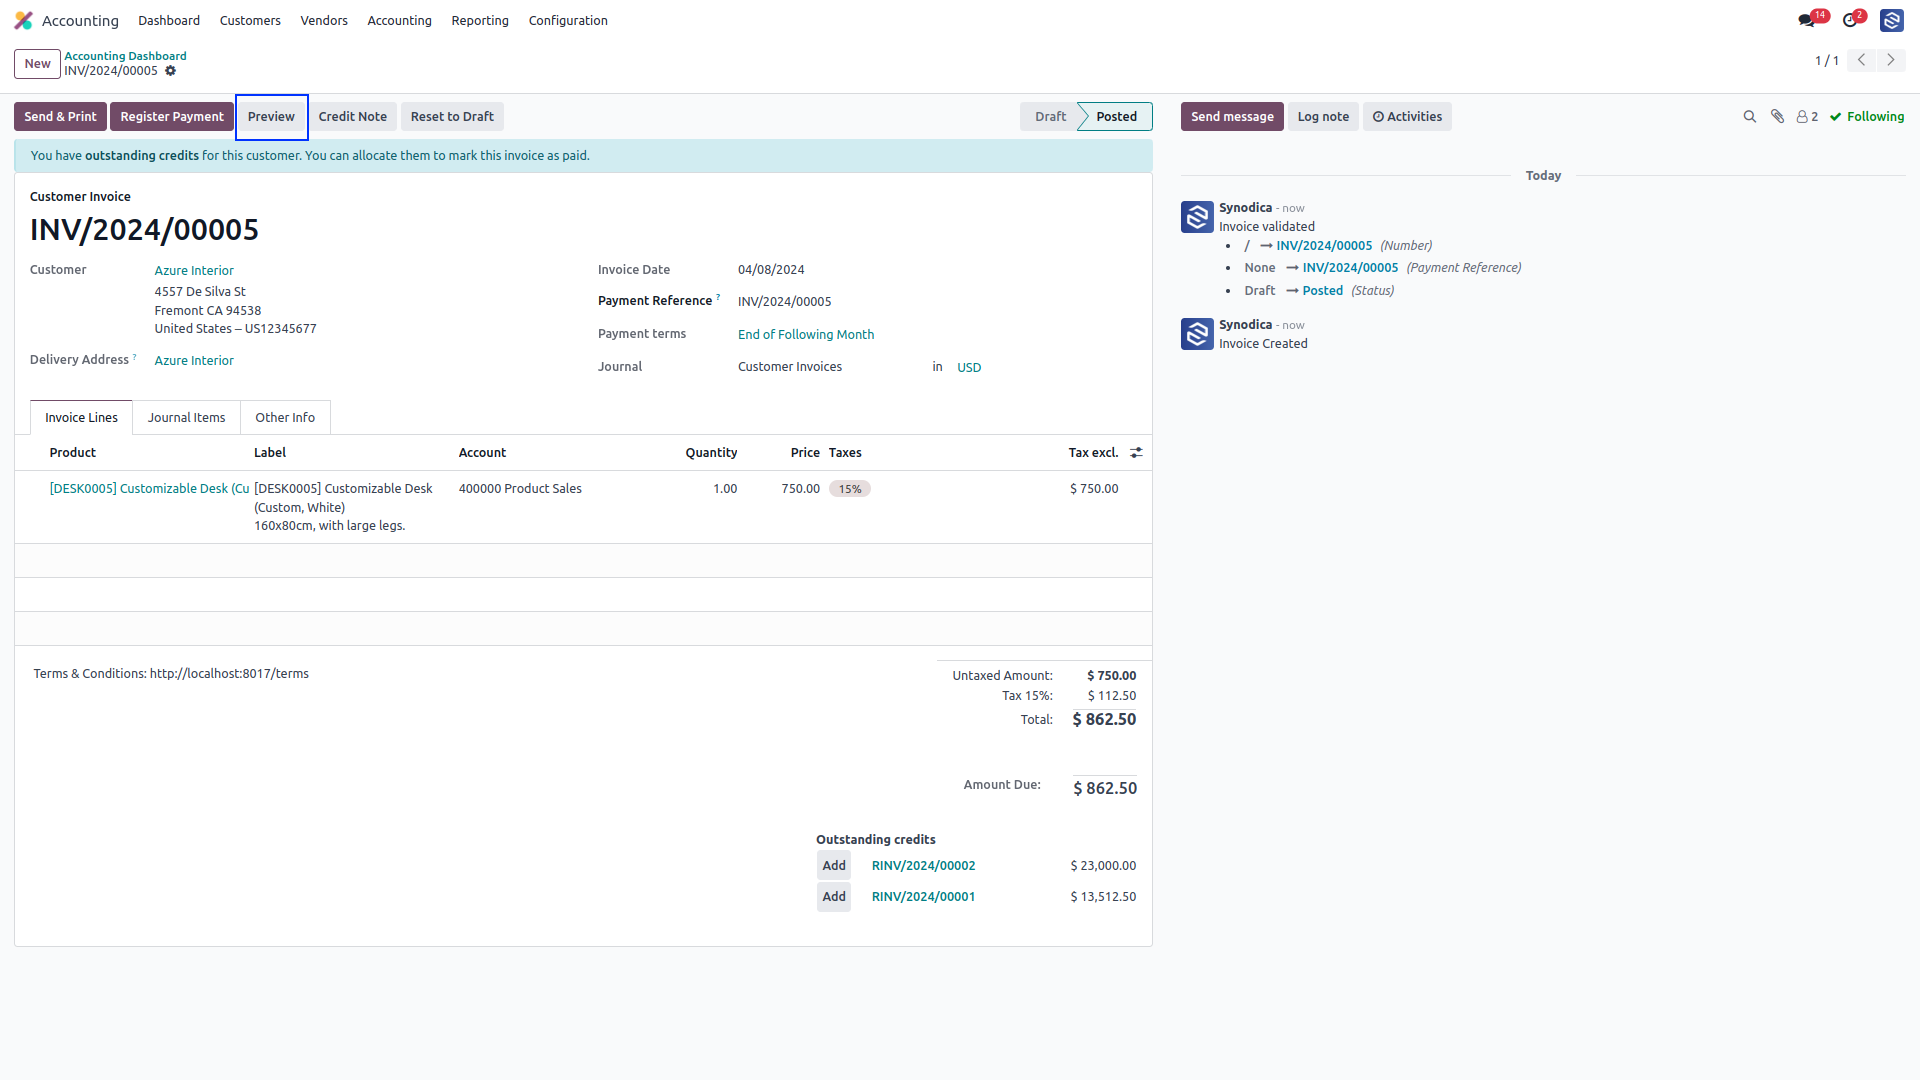Click Reset to Draft button
The width and height of the screenshot is (1920, 1080).
(x=452, y=117)
